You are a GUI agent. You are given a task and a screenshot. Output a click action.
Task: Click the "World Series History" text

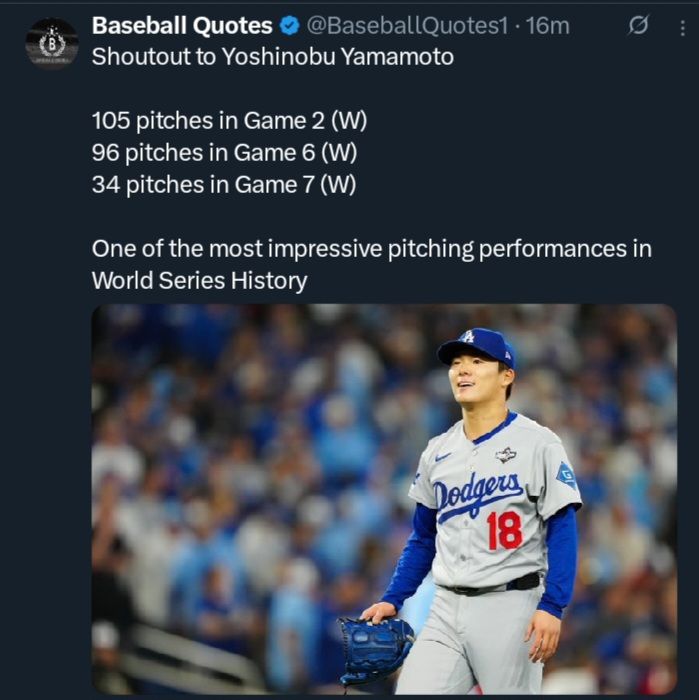pyautogui.click(x=199, y=281)
